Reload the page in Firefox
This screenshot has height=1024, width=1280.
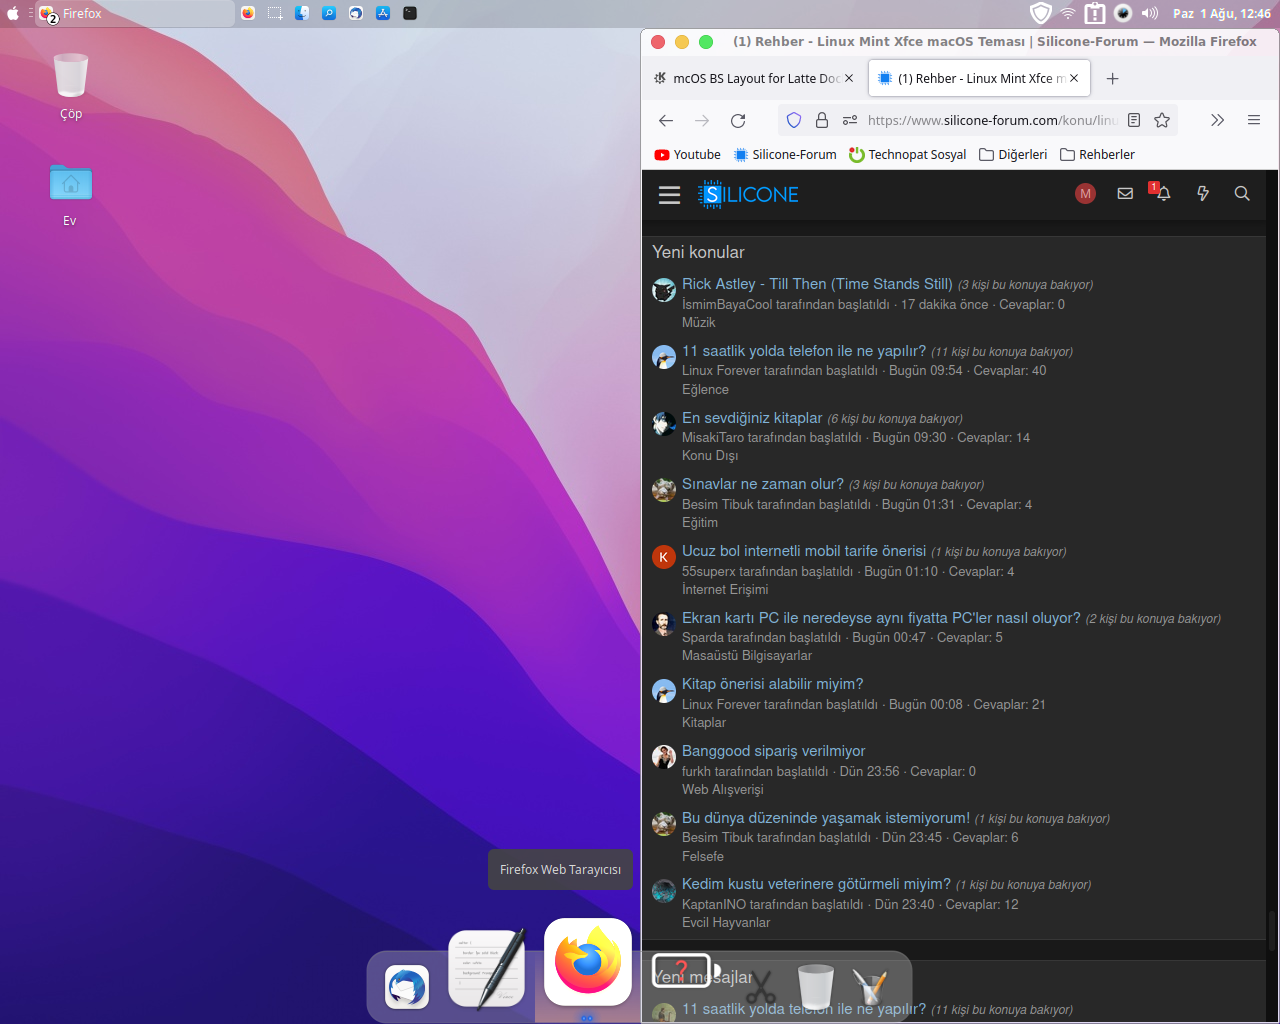coord(738,120)
